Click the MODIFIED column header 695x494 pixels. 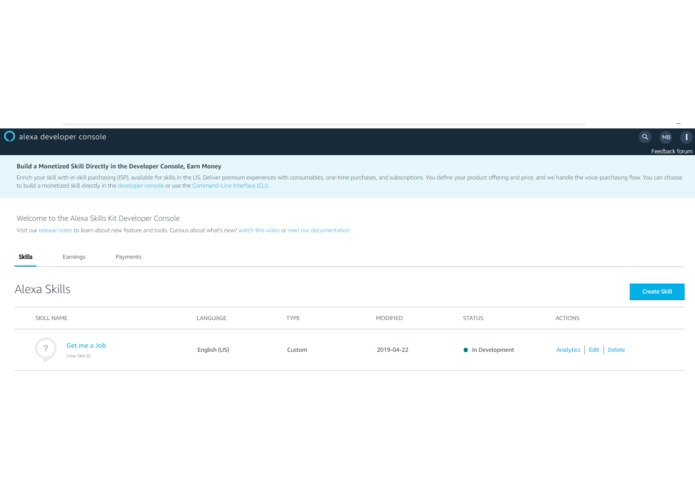tap(389, 318)
